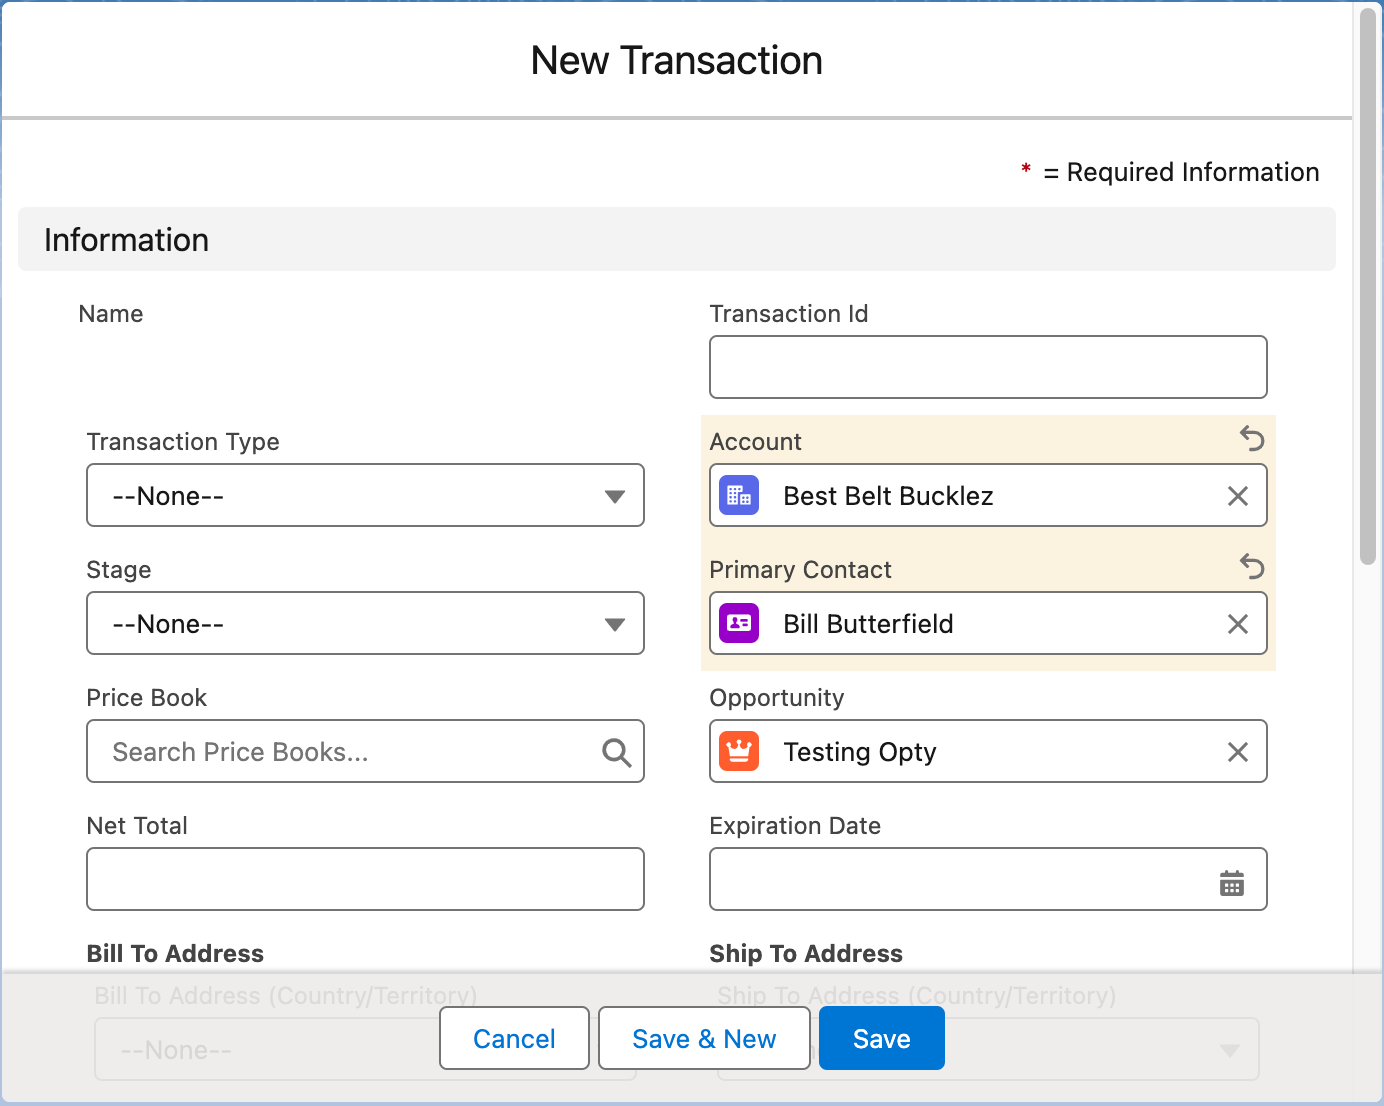
Task: Click the New Transaction title
Action: 677,61
